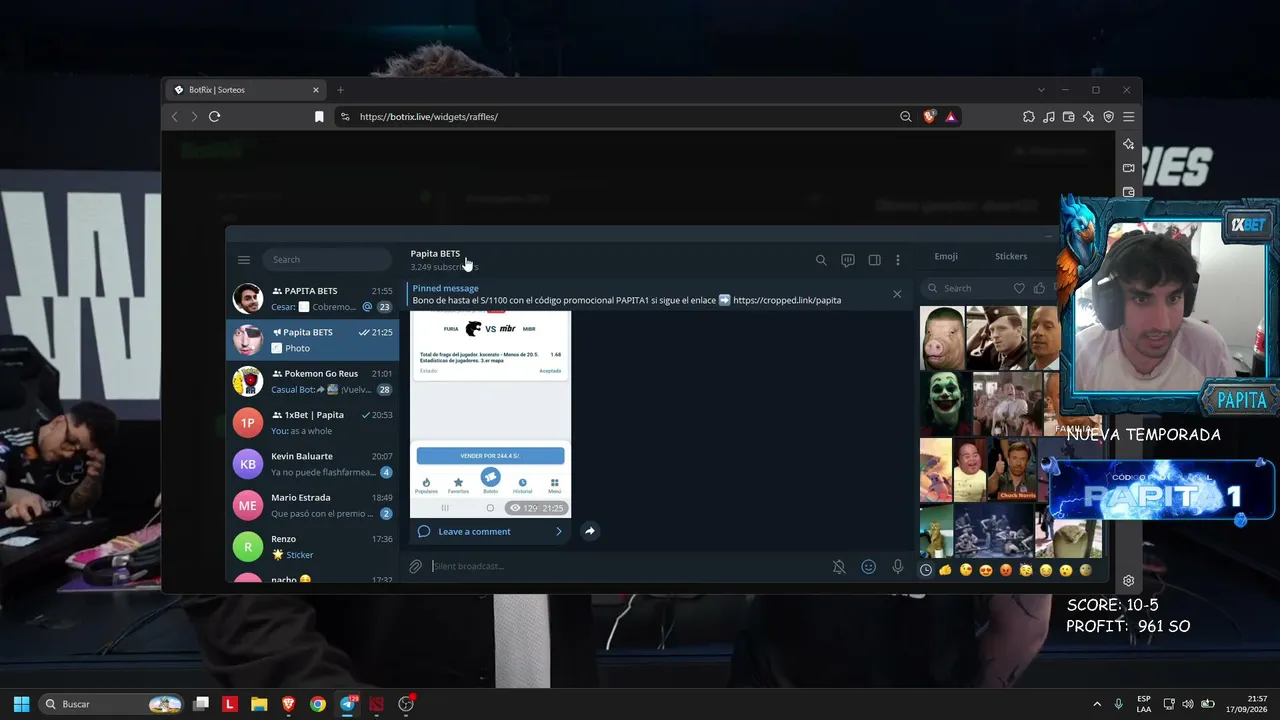
Task: Open the media control music note icon
Action: (1048, 117)
